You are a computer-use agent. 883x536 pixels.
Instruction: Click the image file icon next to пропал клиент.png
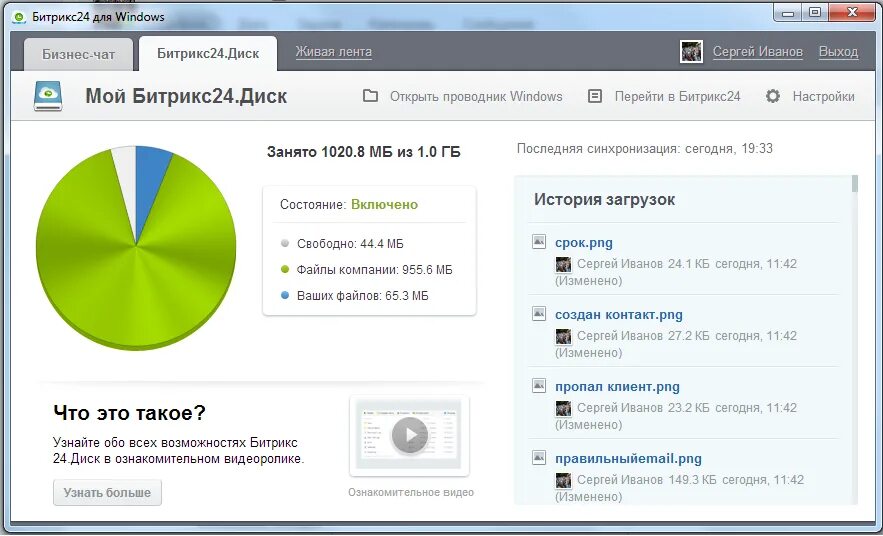point(539,386)
